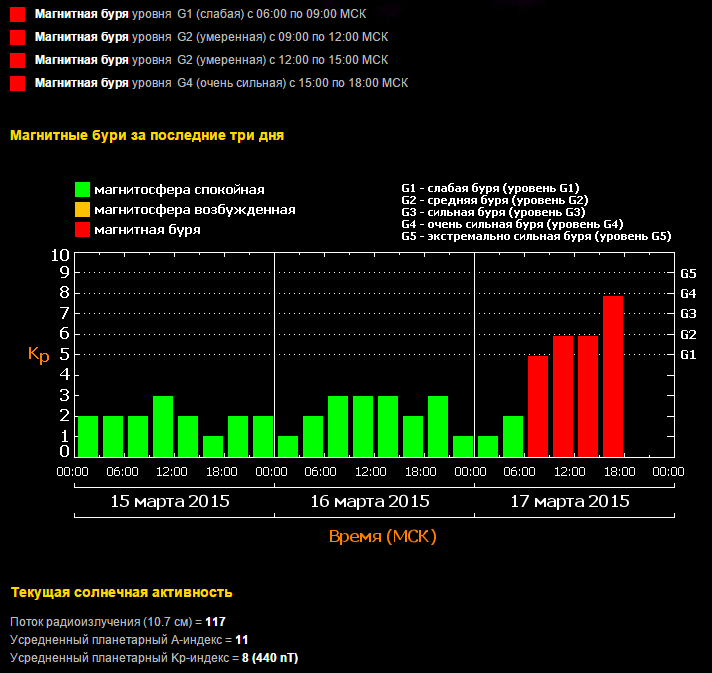Click the tallest red bar on 17 марта

613,376
